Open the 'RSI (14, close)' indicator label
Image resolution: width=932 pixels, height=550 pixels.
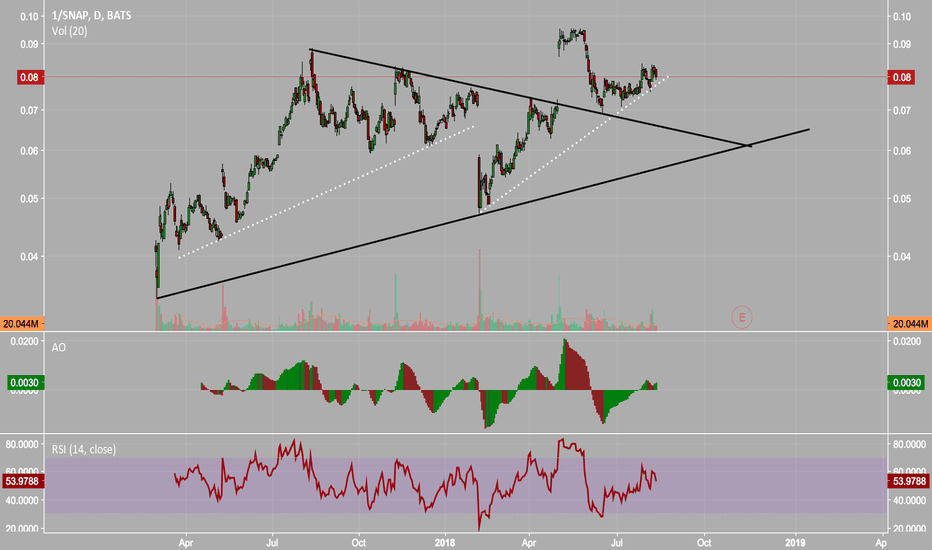click(84, 450)
